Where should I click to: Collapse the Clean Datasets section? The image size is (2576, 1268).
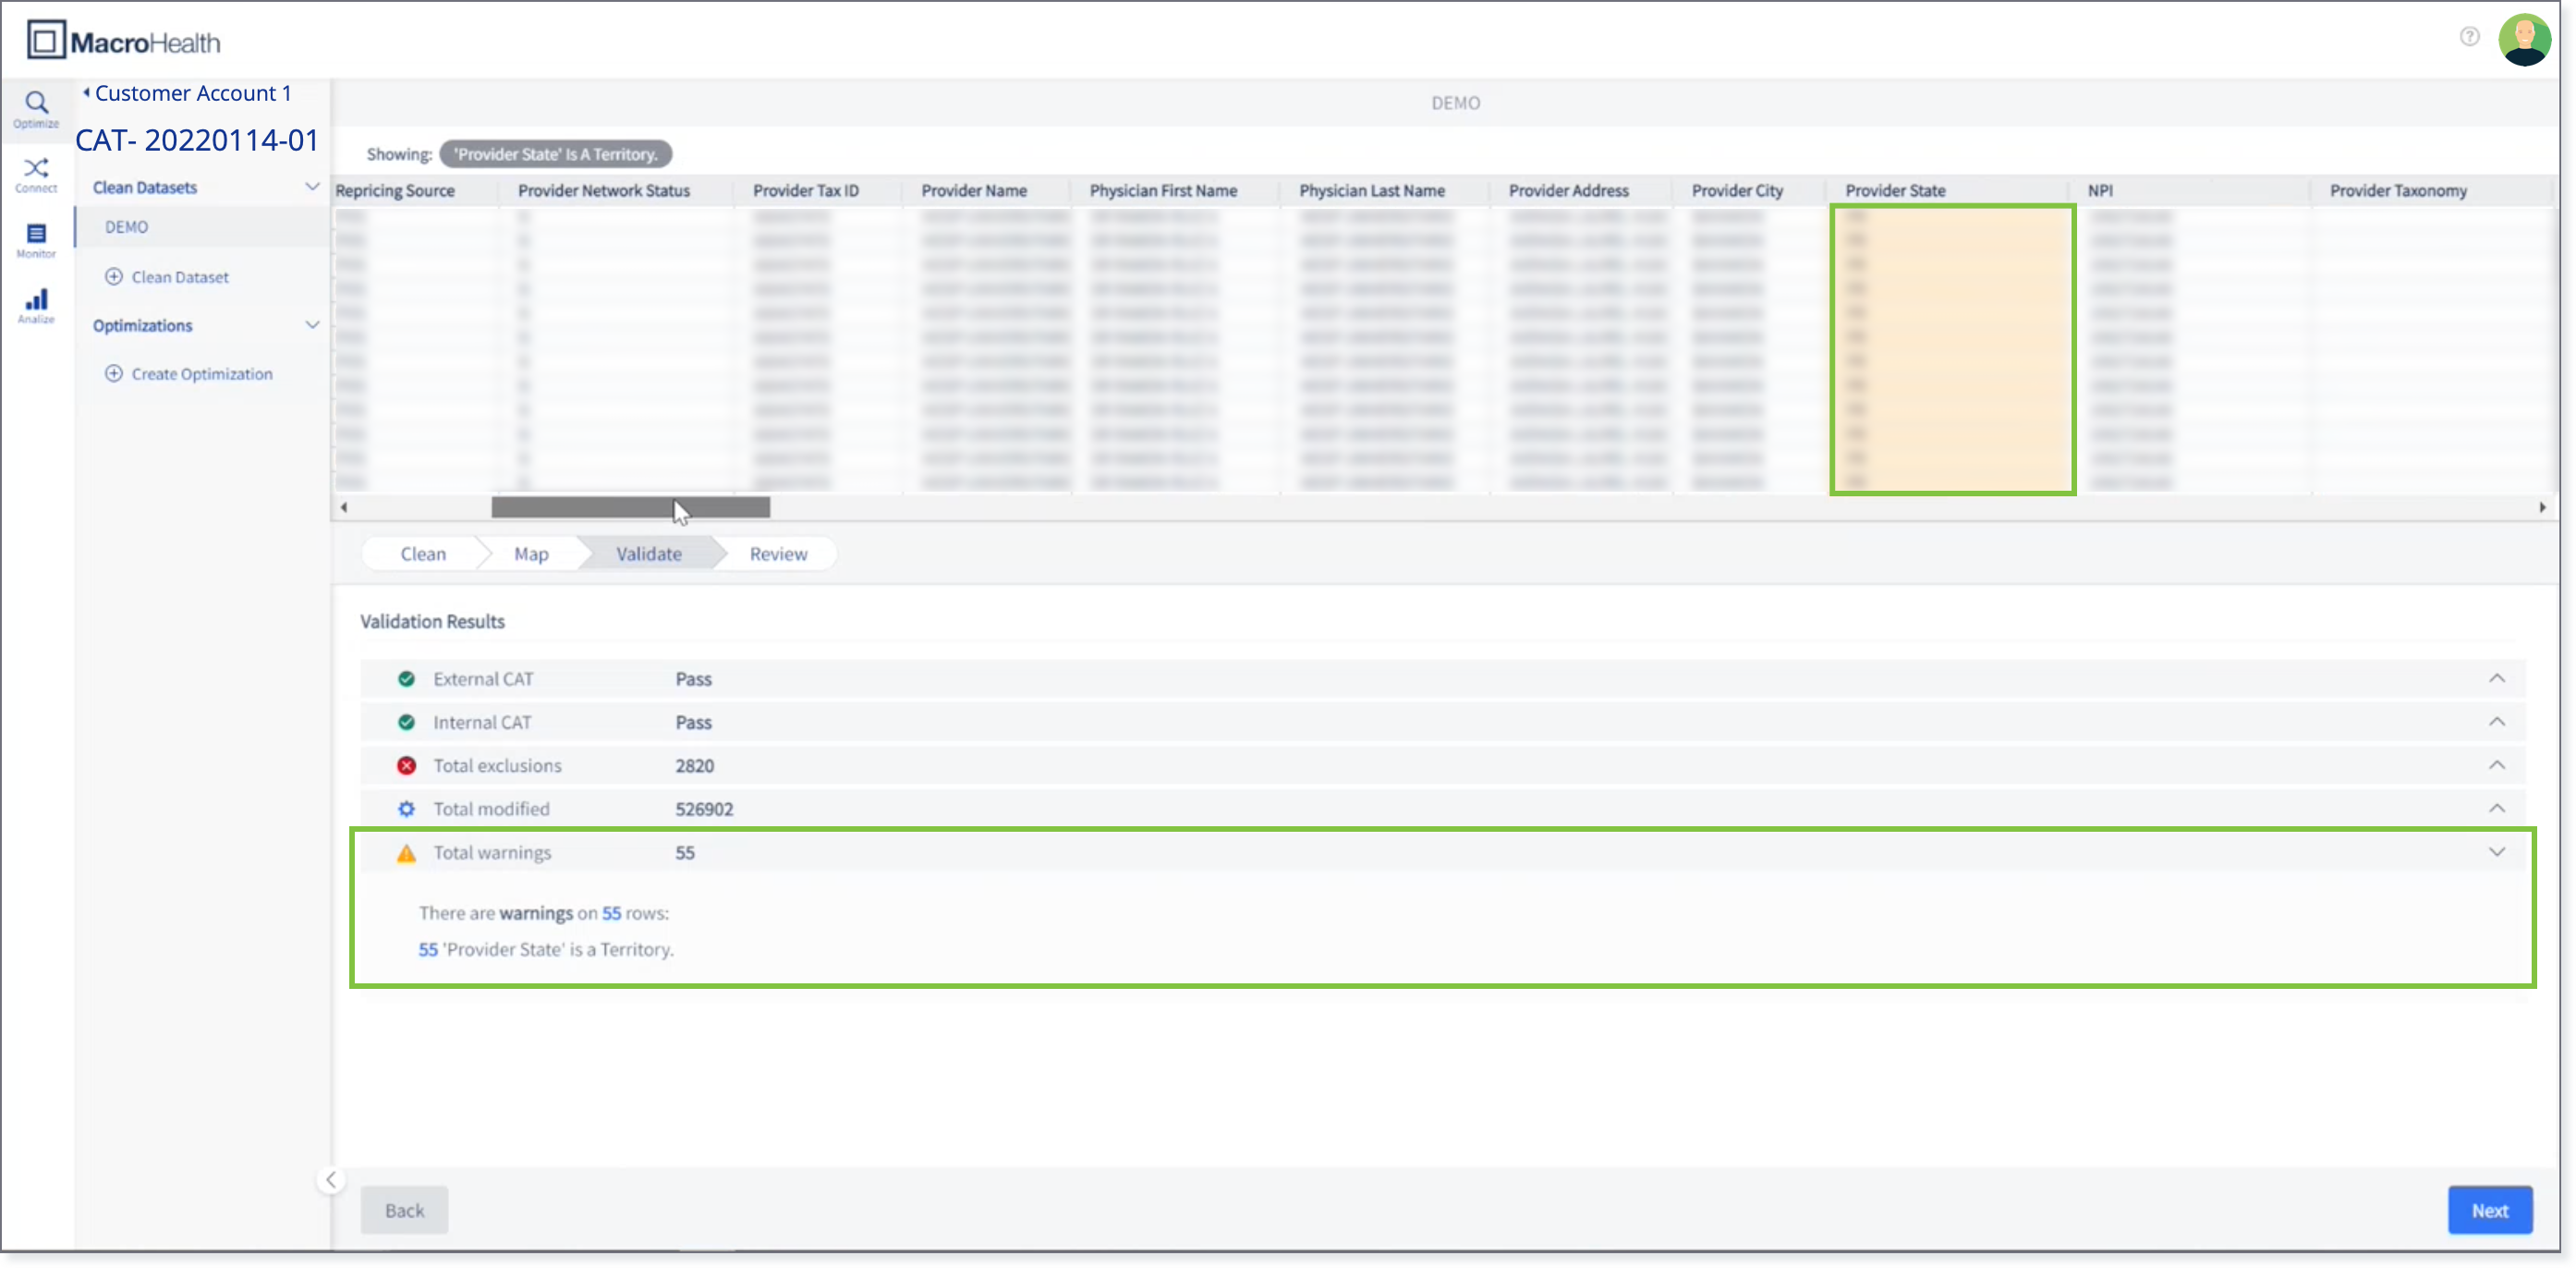[312, 187]
